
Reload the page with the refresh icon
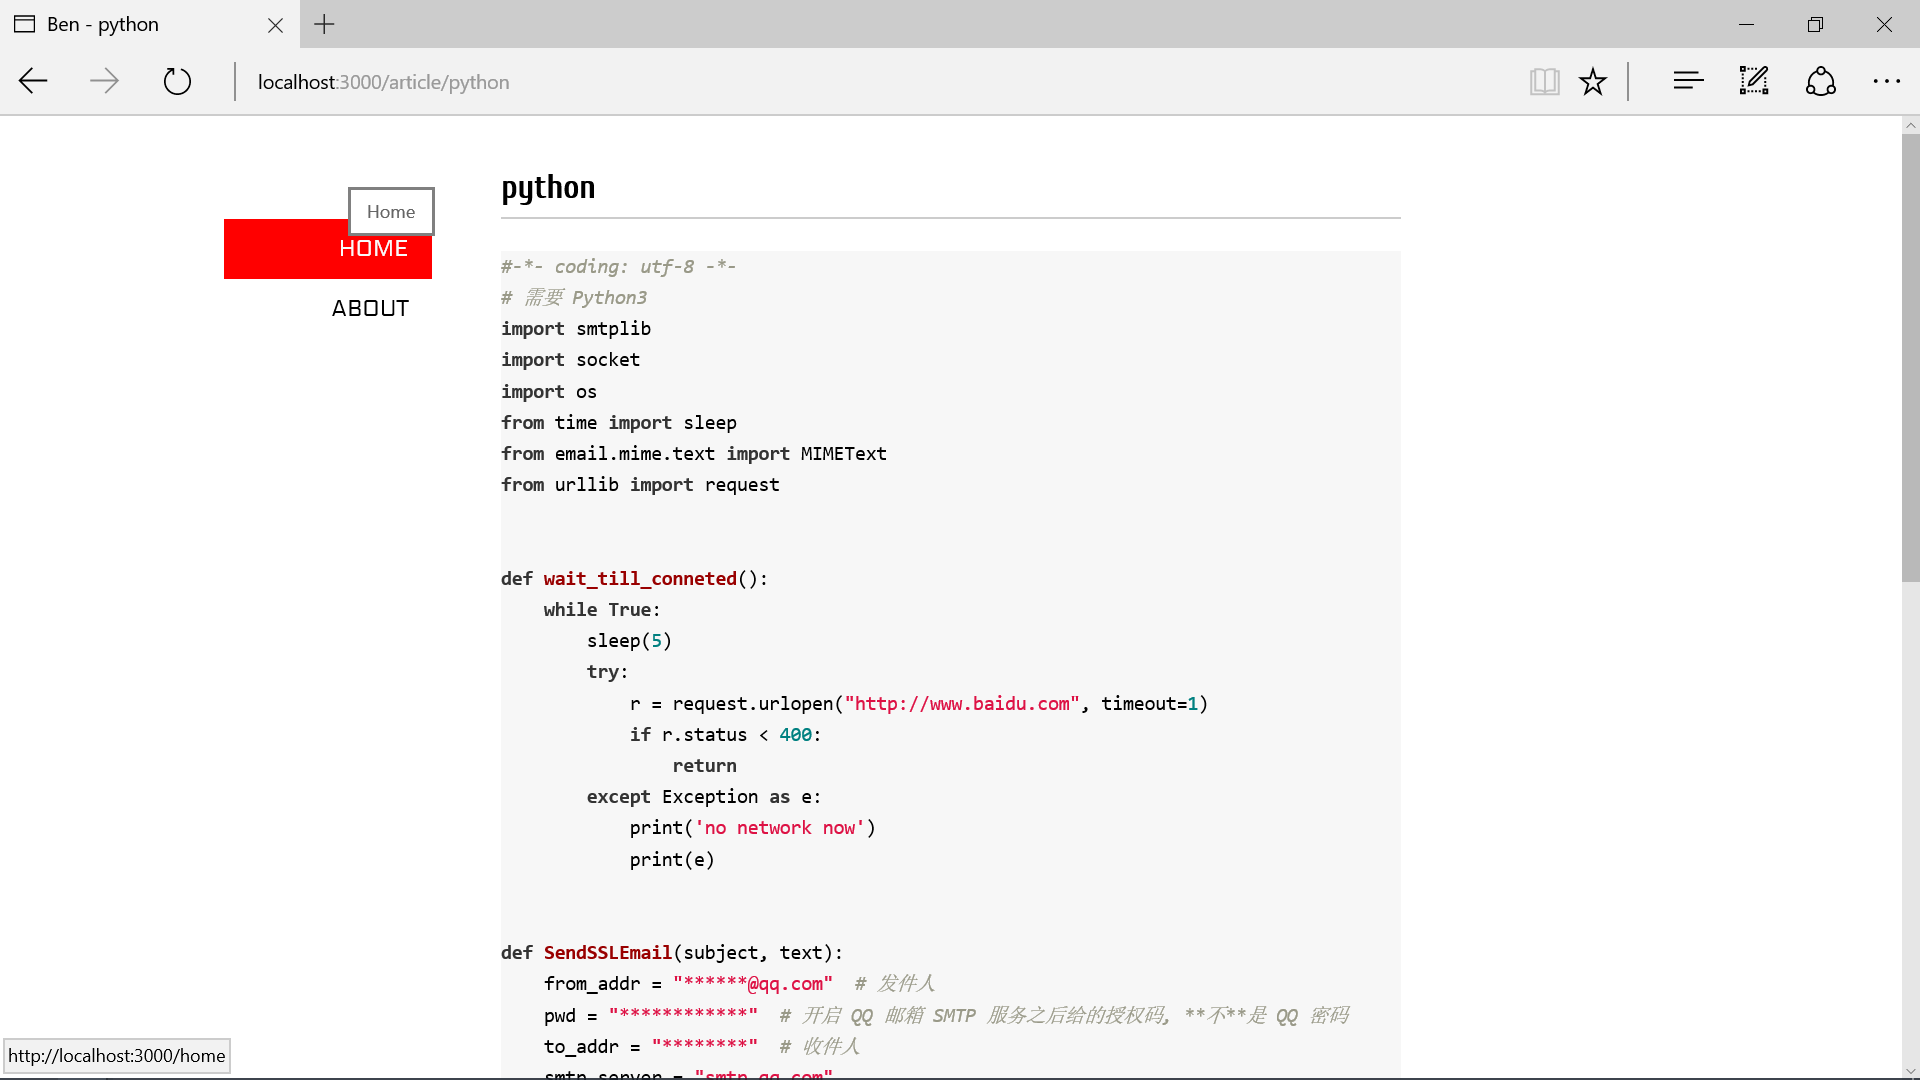[x=177, y=81]
